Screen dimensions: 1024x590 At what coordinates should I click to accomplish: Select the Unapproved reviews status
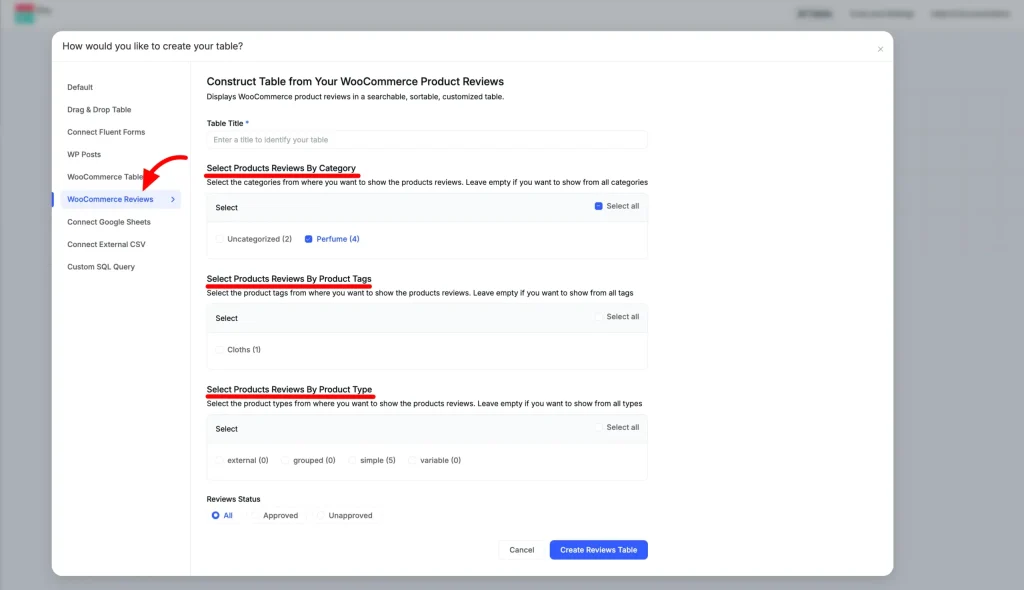[319, 515]
